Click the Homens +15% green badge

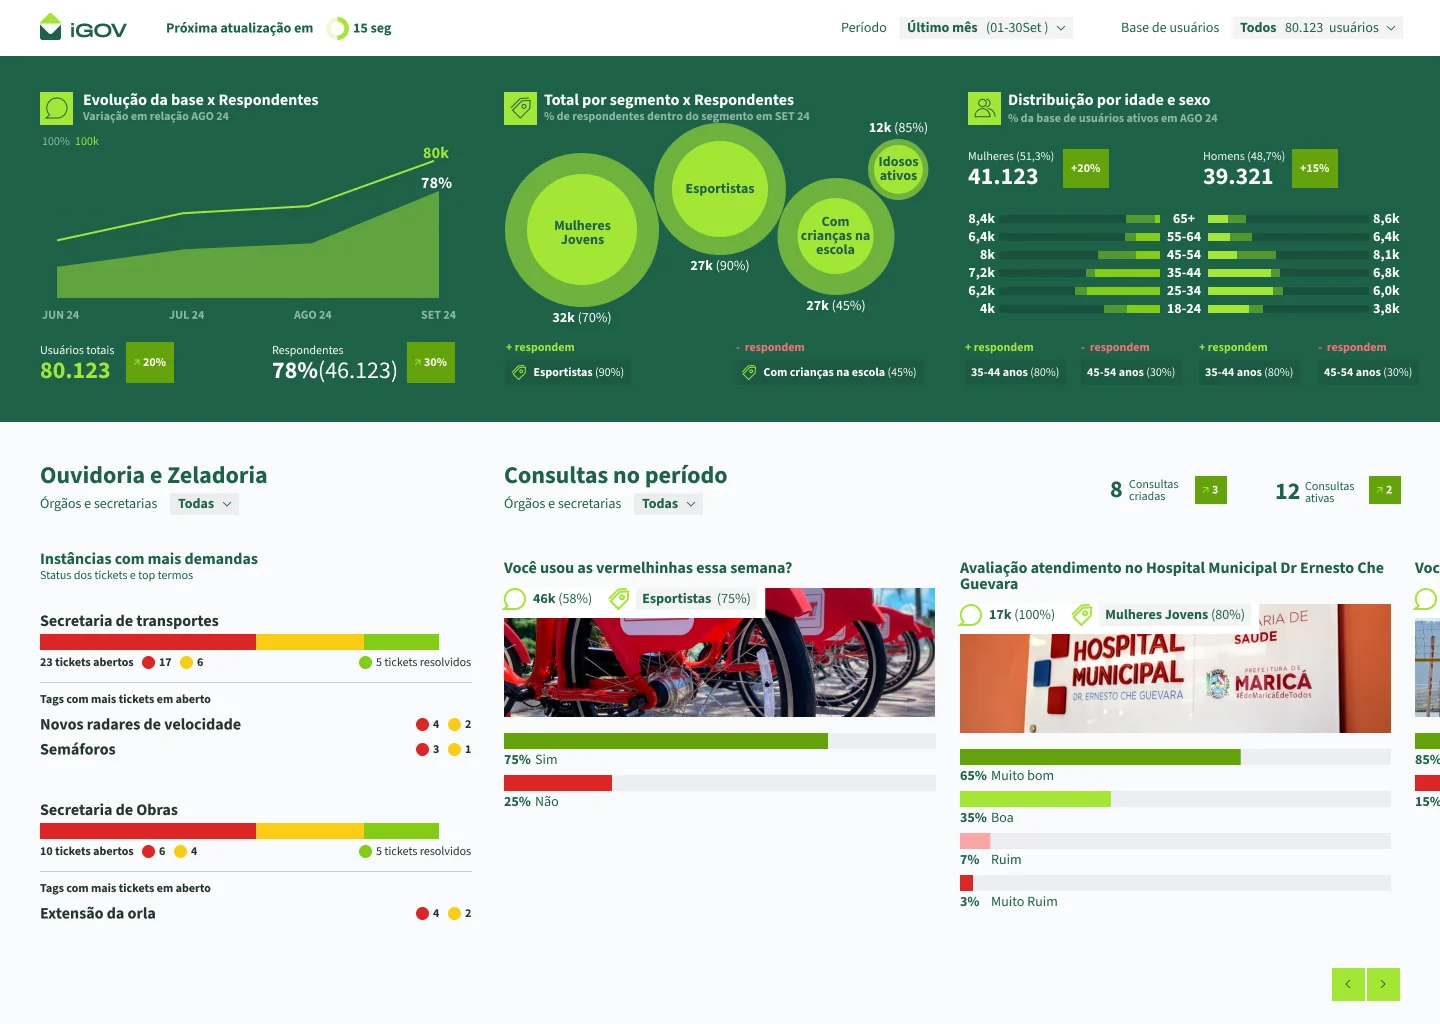(x=1315, y=168)
